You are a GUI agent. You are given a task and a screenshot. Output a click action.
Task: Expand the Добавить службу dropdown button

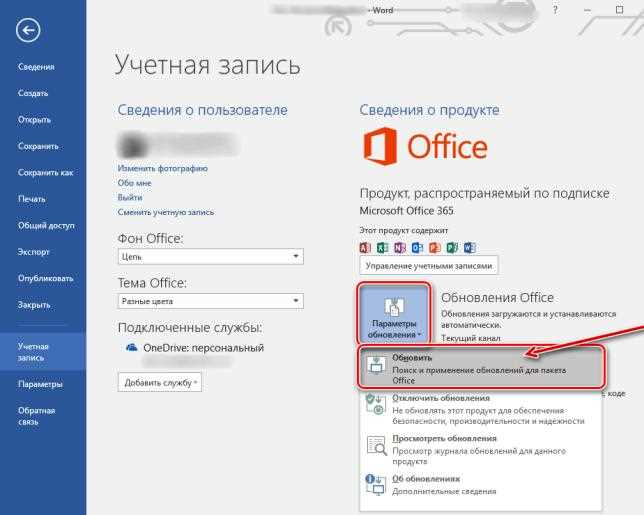tap(160, 382)
